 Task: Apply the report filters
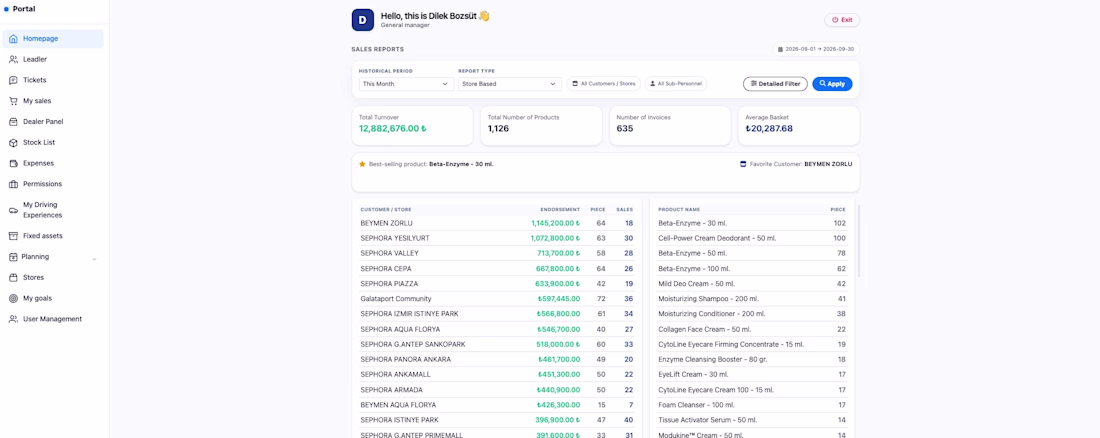pyautogui.click(x=832, y=84)
